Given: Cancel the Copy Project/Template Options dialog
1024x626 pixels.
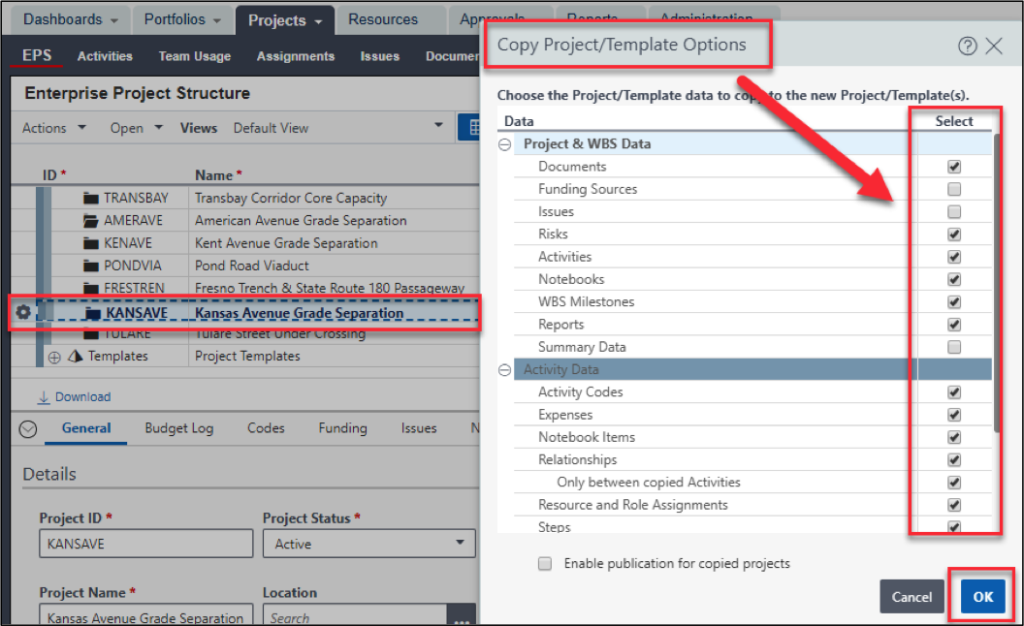Looking at the screenshot, I should tap(911, 596).
